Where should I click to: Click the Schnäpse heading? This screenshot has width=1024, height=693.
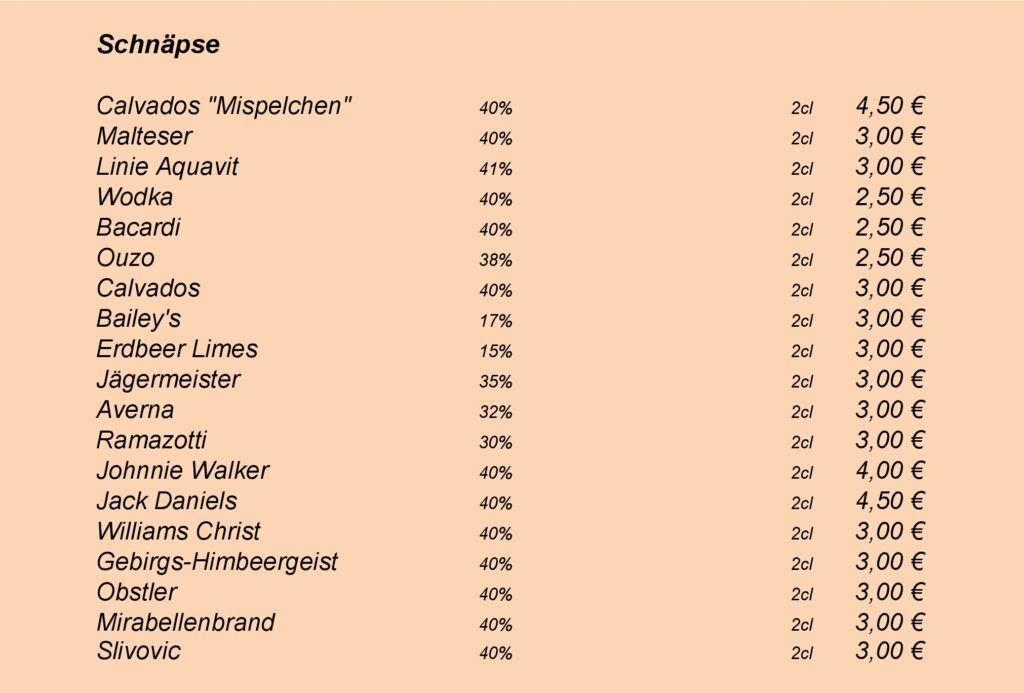159,45
